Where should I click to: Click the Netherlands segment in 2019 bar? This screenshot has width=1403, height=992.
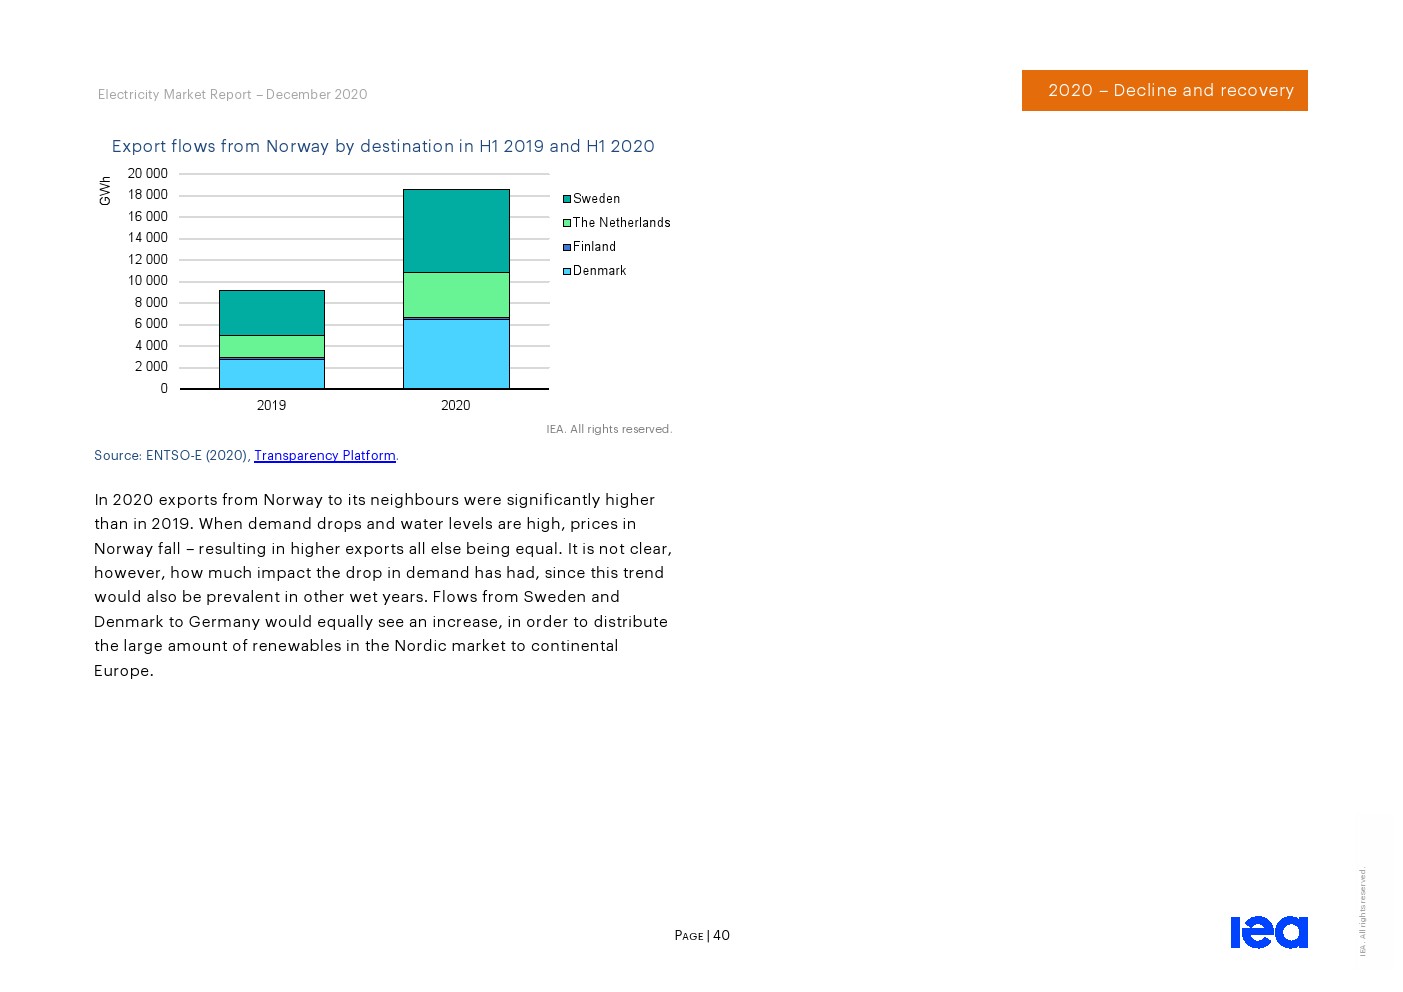[x=271, y=346]
